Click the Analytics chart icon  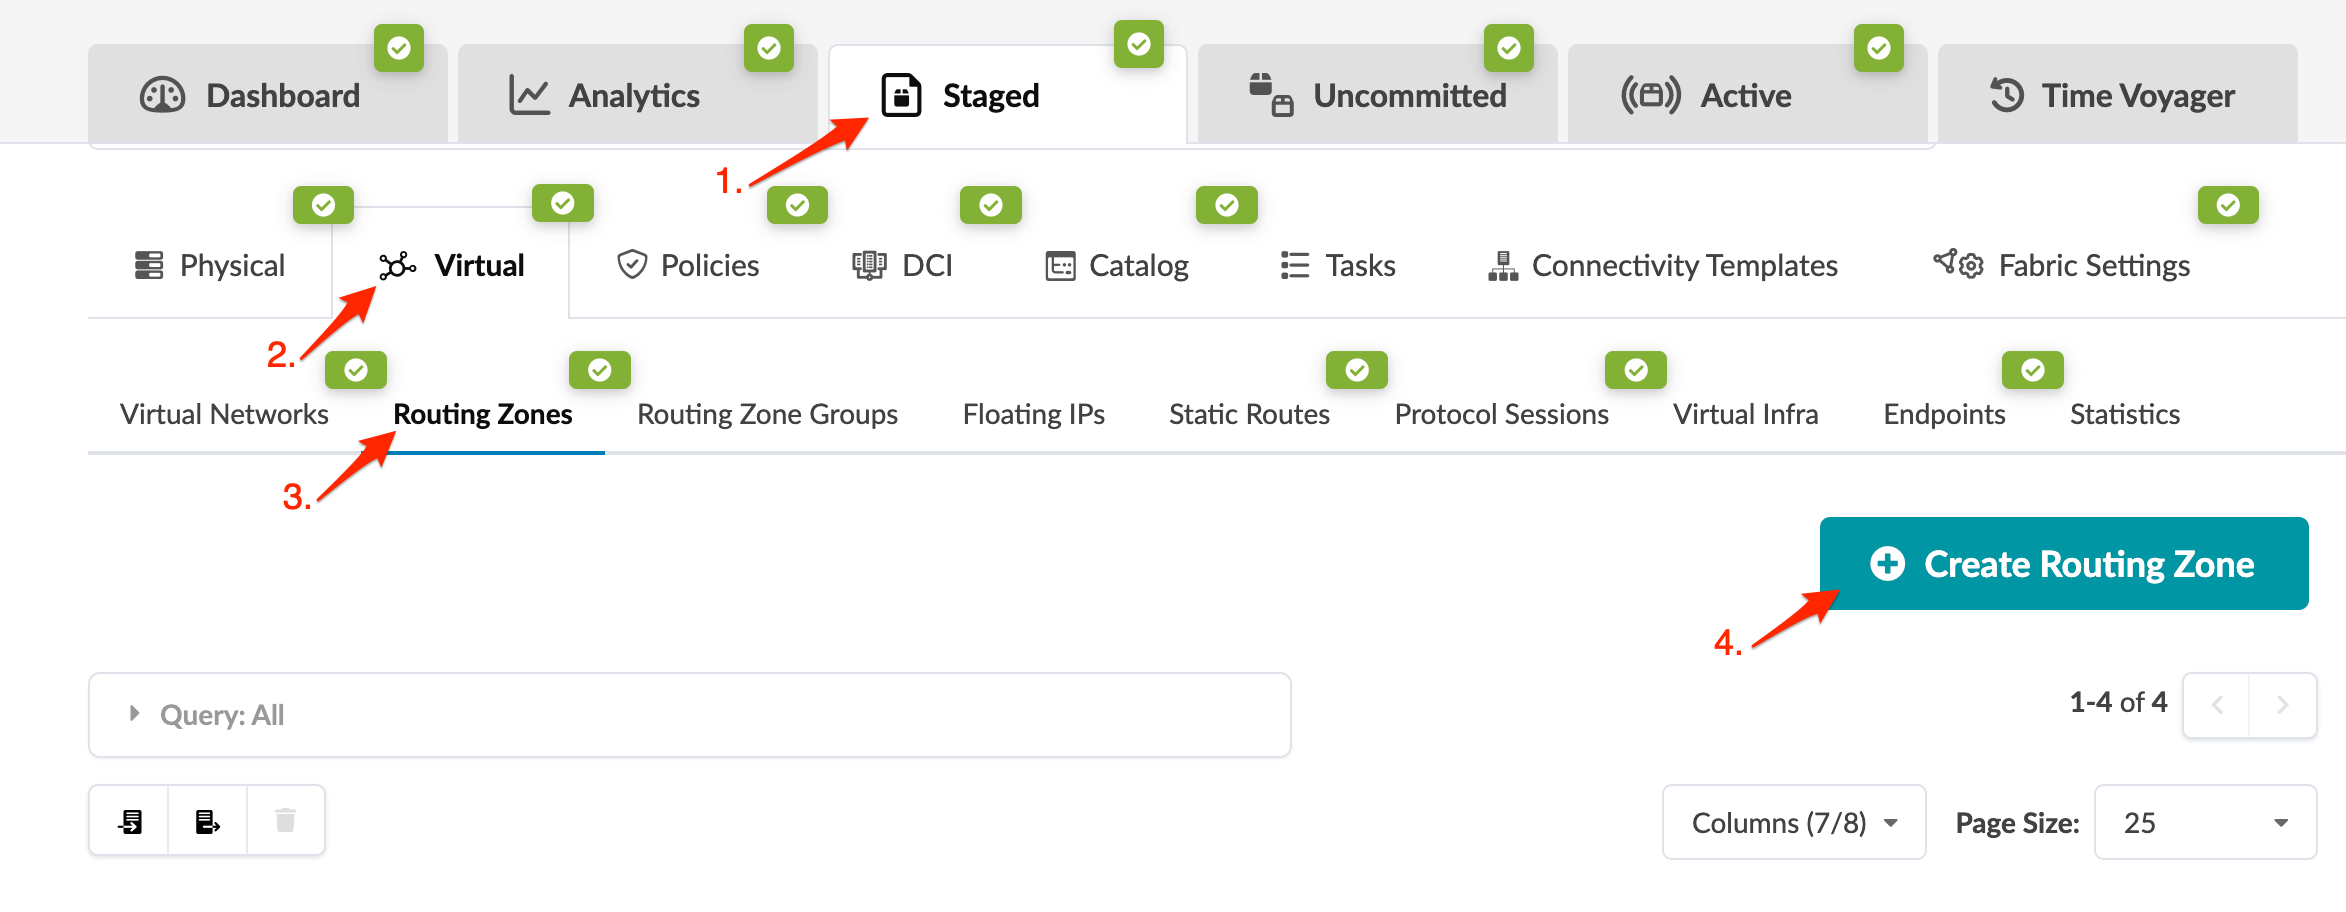529,95
